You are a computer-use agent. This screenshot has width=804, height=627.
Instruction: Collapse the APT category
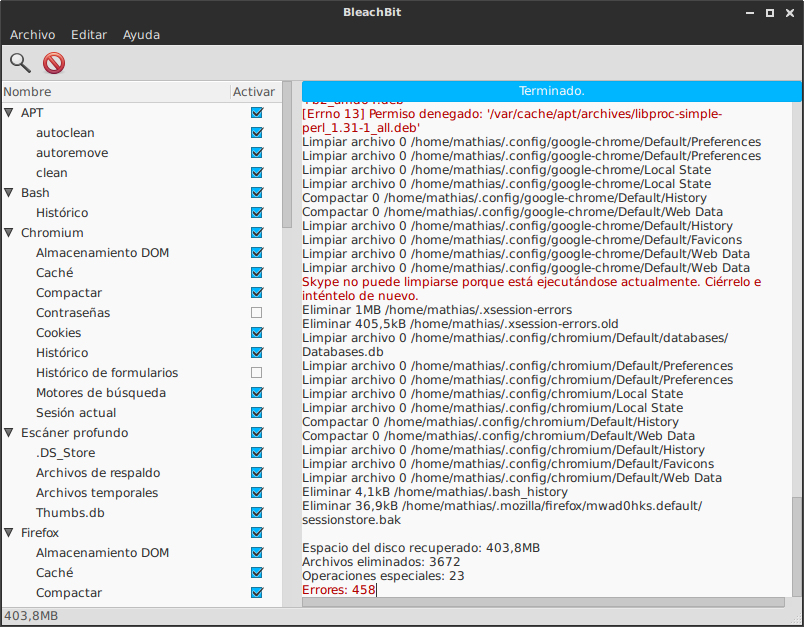tap(8, 112)
